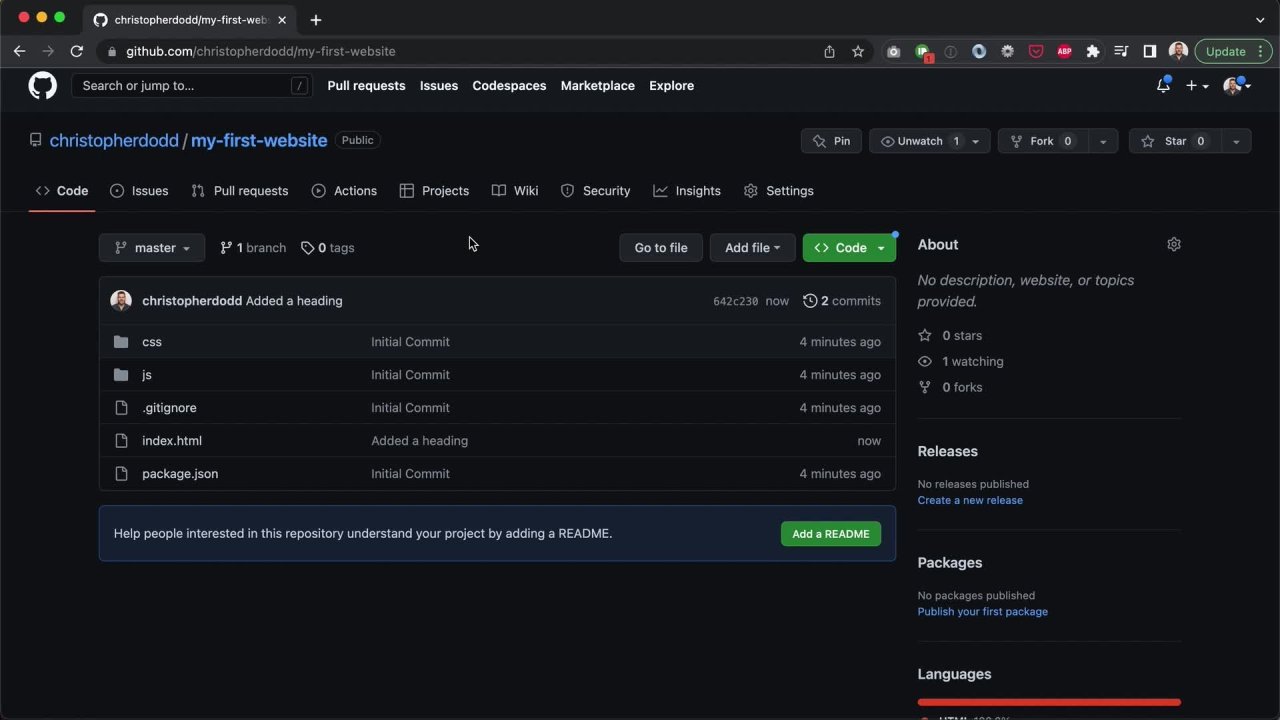This screenshot has width=1280, height=720.
Task: Switch to the Actions tab
Action: pos(344,191)
